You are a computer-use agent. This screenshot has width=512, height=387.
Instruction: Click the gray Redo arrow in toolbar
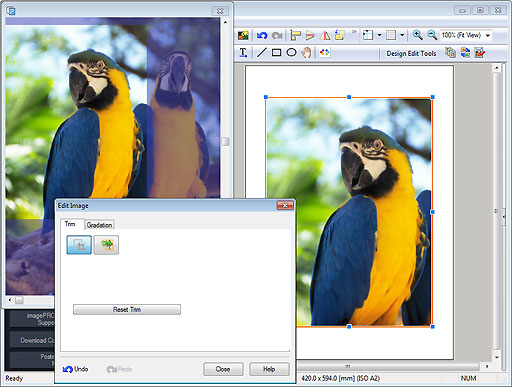point(277,35)
